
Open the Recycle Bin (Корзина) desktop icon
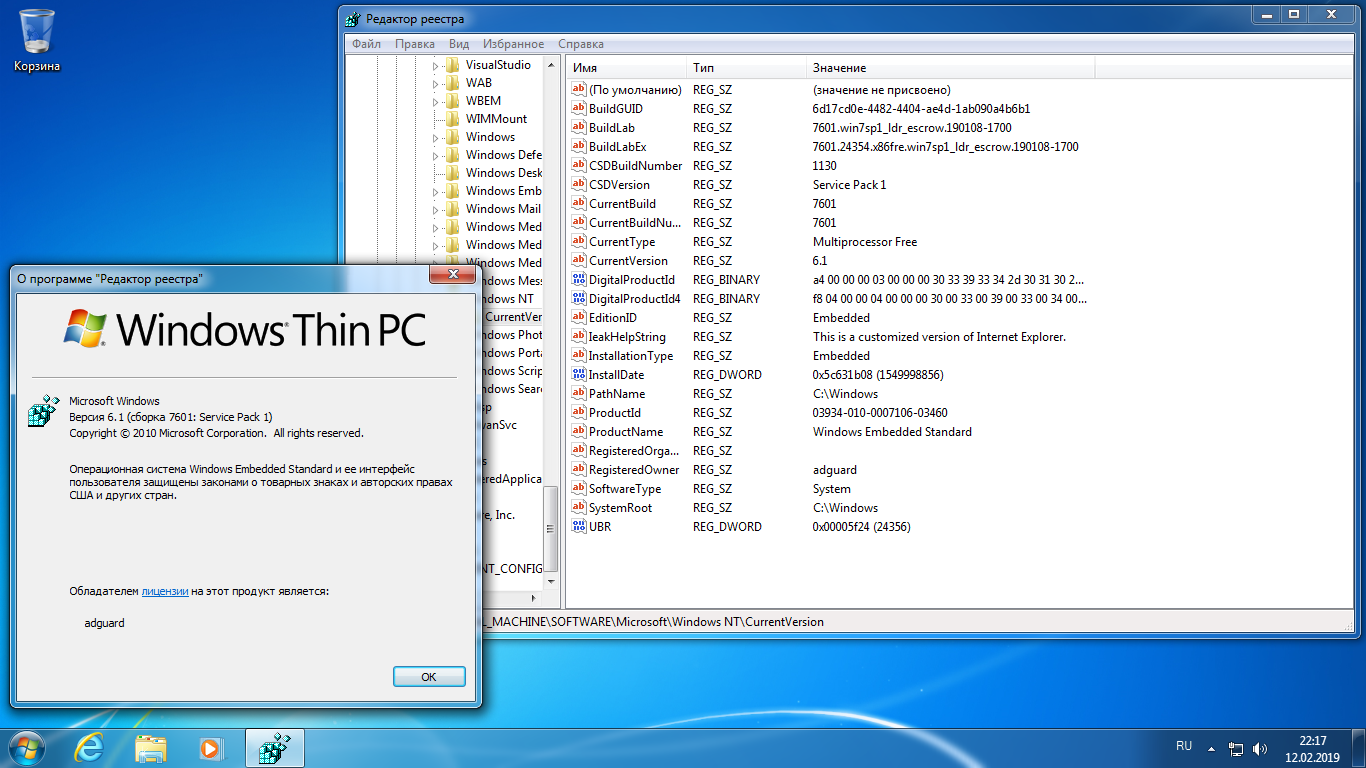[37, 40]
